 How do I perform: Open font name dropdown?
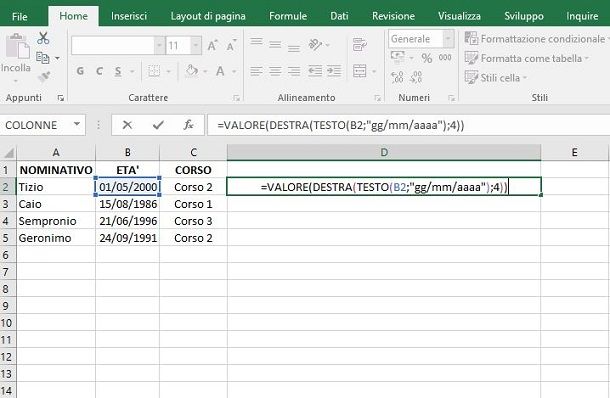(159, 46)
